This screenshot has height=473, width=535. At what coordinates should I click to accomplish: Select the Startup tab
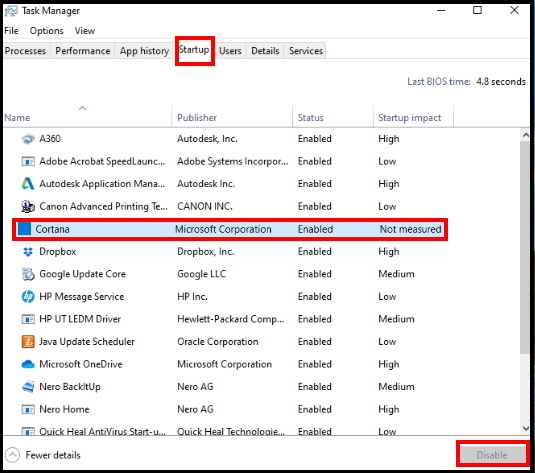coord(194,50)
